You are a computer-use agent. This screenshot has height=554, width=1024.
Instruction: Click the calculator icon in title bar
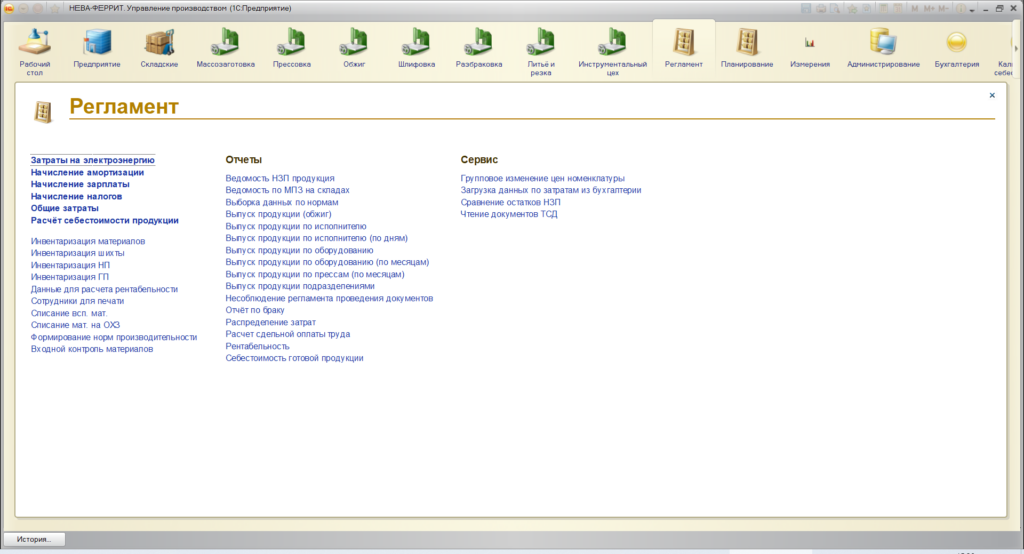pyautogui.click(x=884, y=8)
